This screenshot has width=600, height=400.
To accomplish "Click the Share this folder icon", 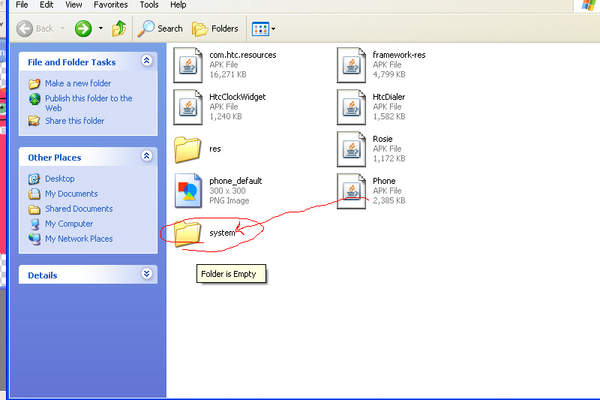I will click(x=34, y=121).
